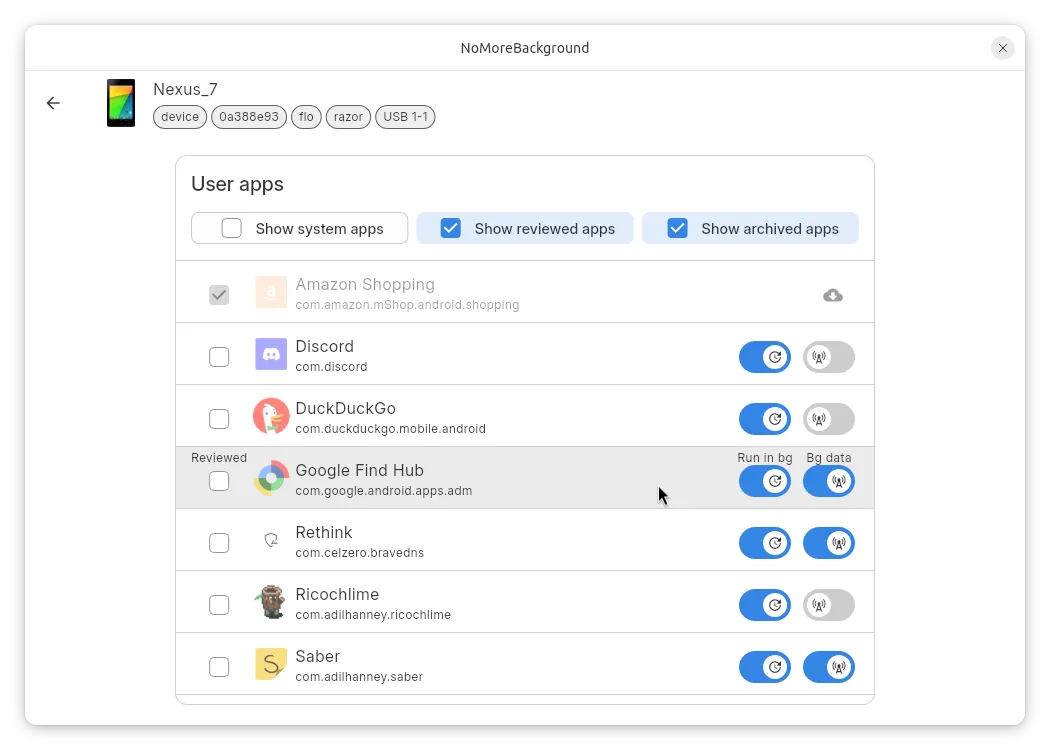Click the Ricochlime app icon
The width and height of the screenshot is (1050, 750).
point(271,603)
